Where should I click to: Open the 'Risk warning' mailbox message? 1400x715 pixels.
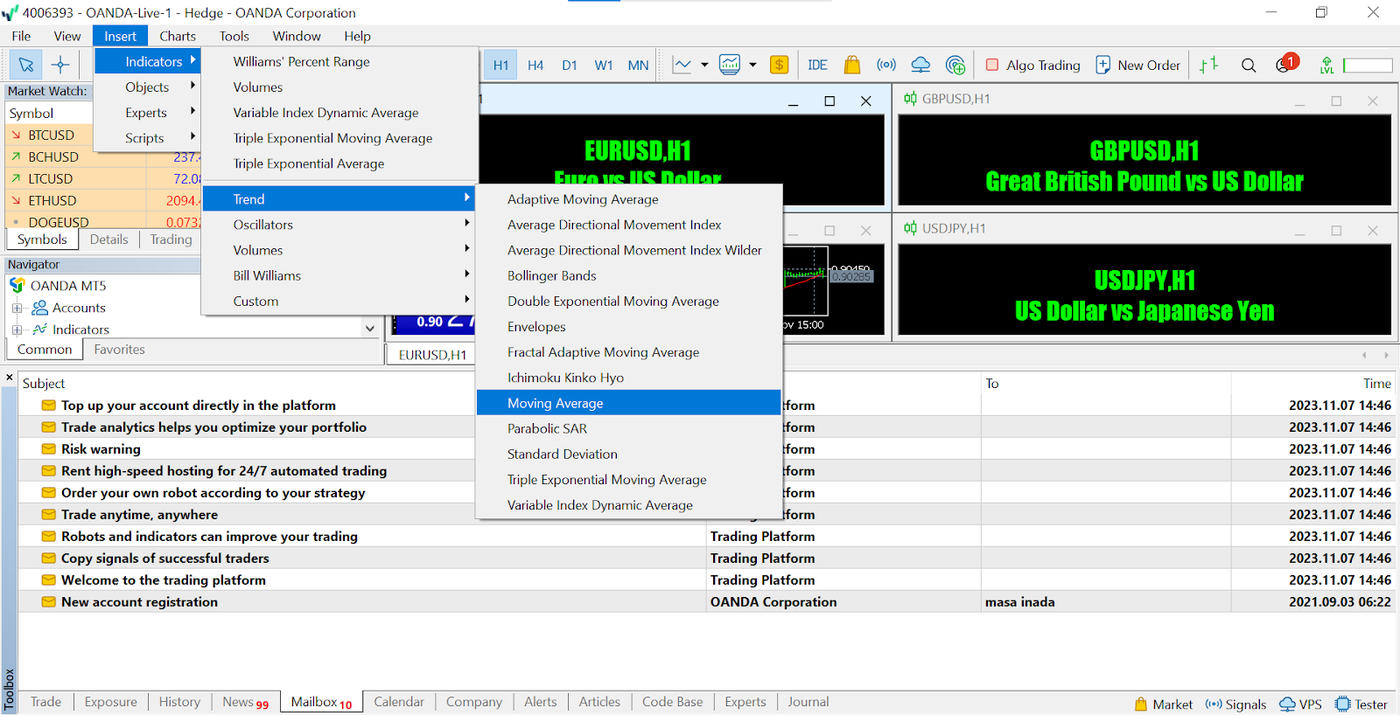(x=101, y=449)
